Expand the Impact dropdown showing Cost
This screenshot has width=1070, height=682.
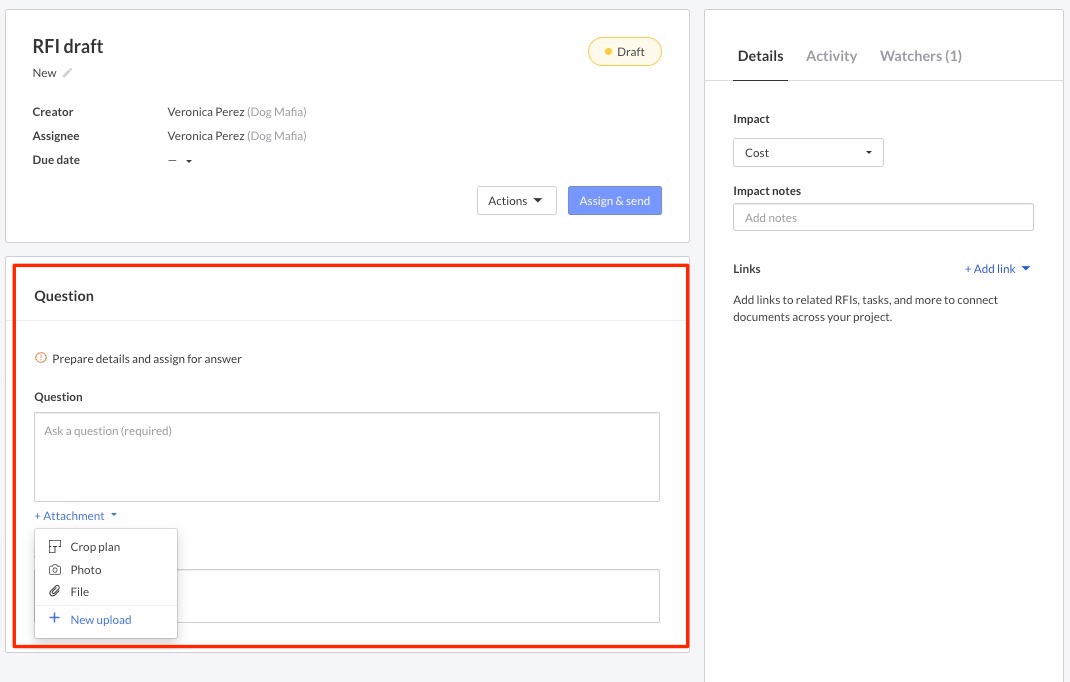(x=808, y=153)
